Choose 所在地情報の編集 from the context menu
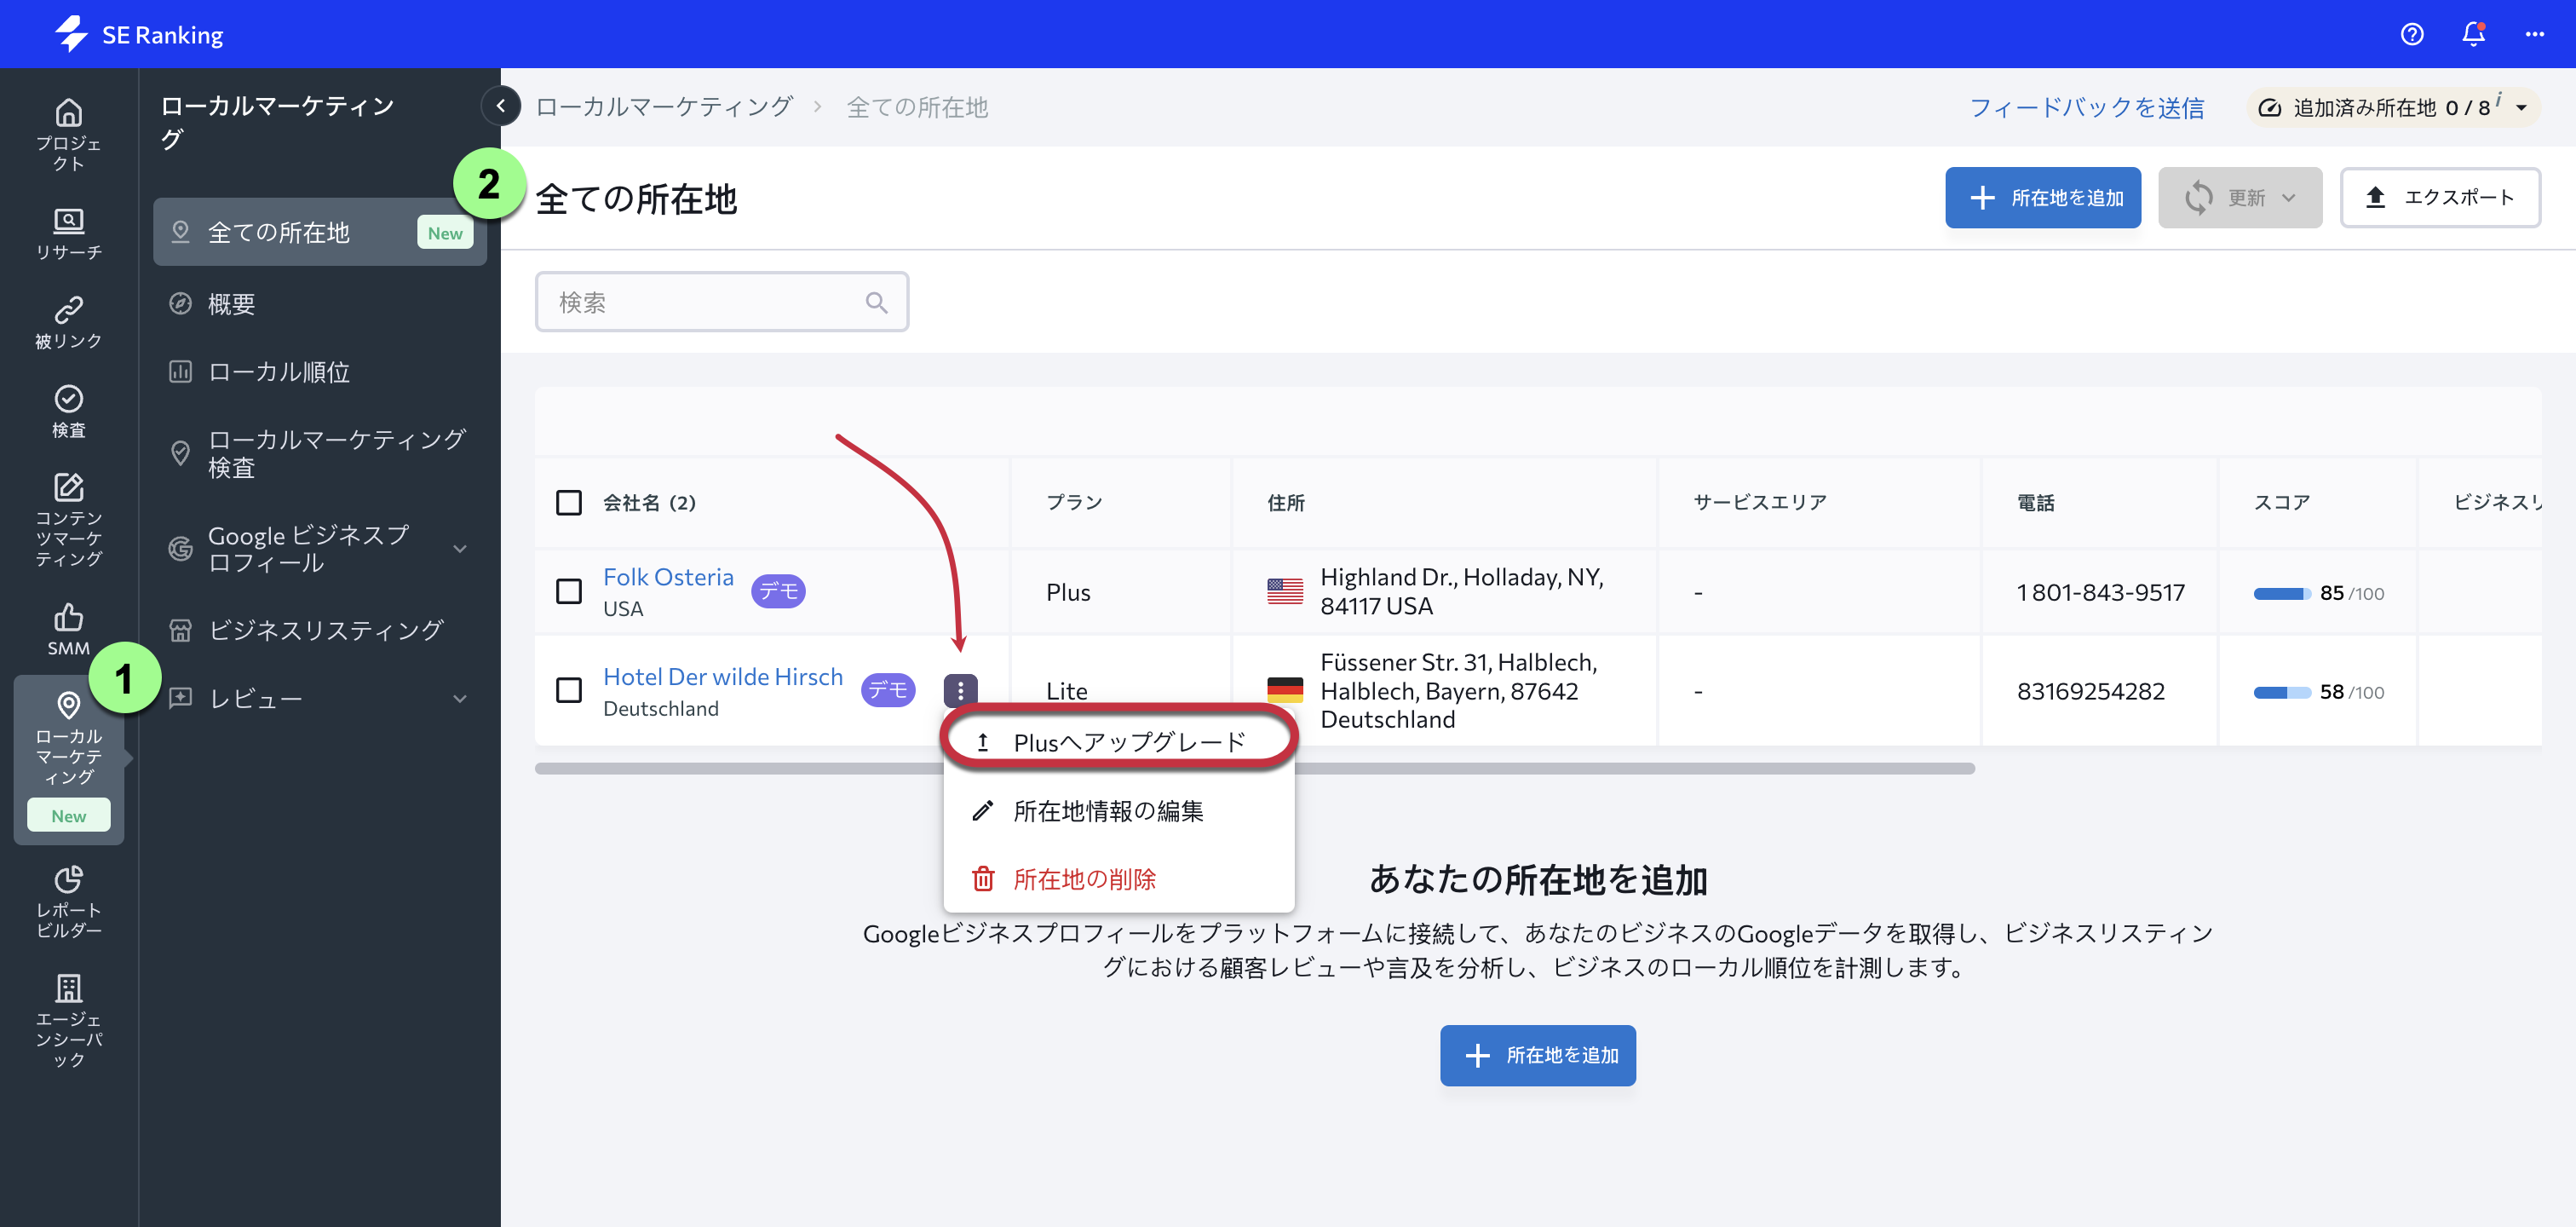 pos(1118,810)
